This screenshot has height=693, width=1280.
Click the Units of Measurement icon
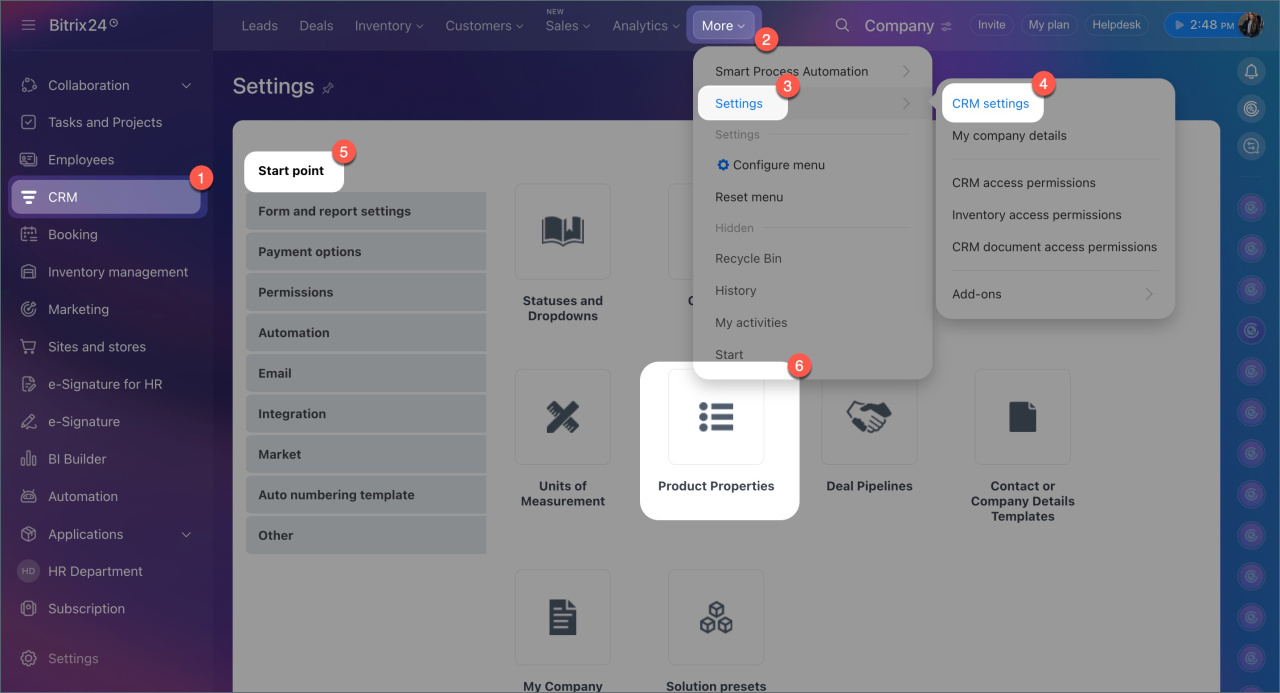[563, 417]
